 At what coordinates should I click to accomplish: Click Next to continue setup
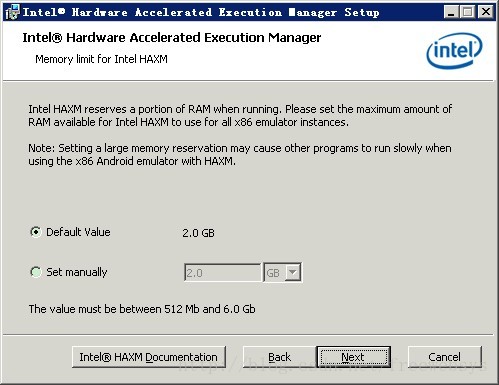(x=353, y=357)
